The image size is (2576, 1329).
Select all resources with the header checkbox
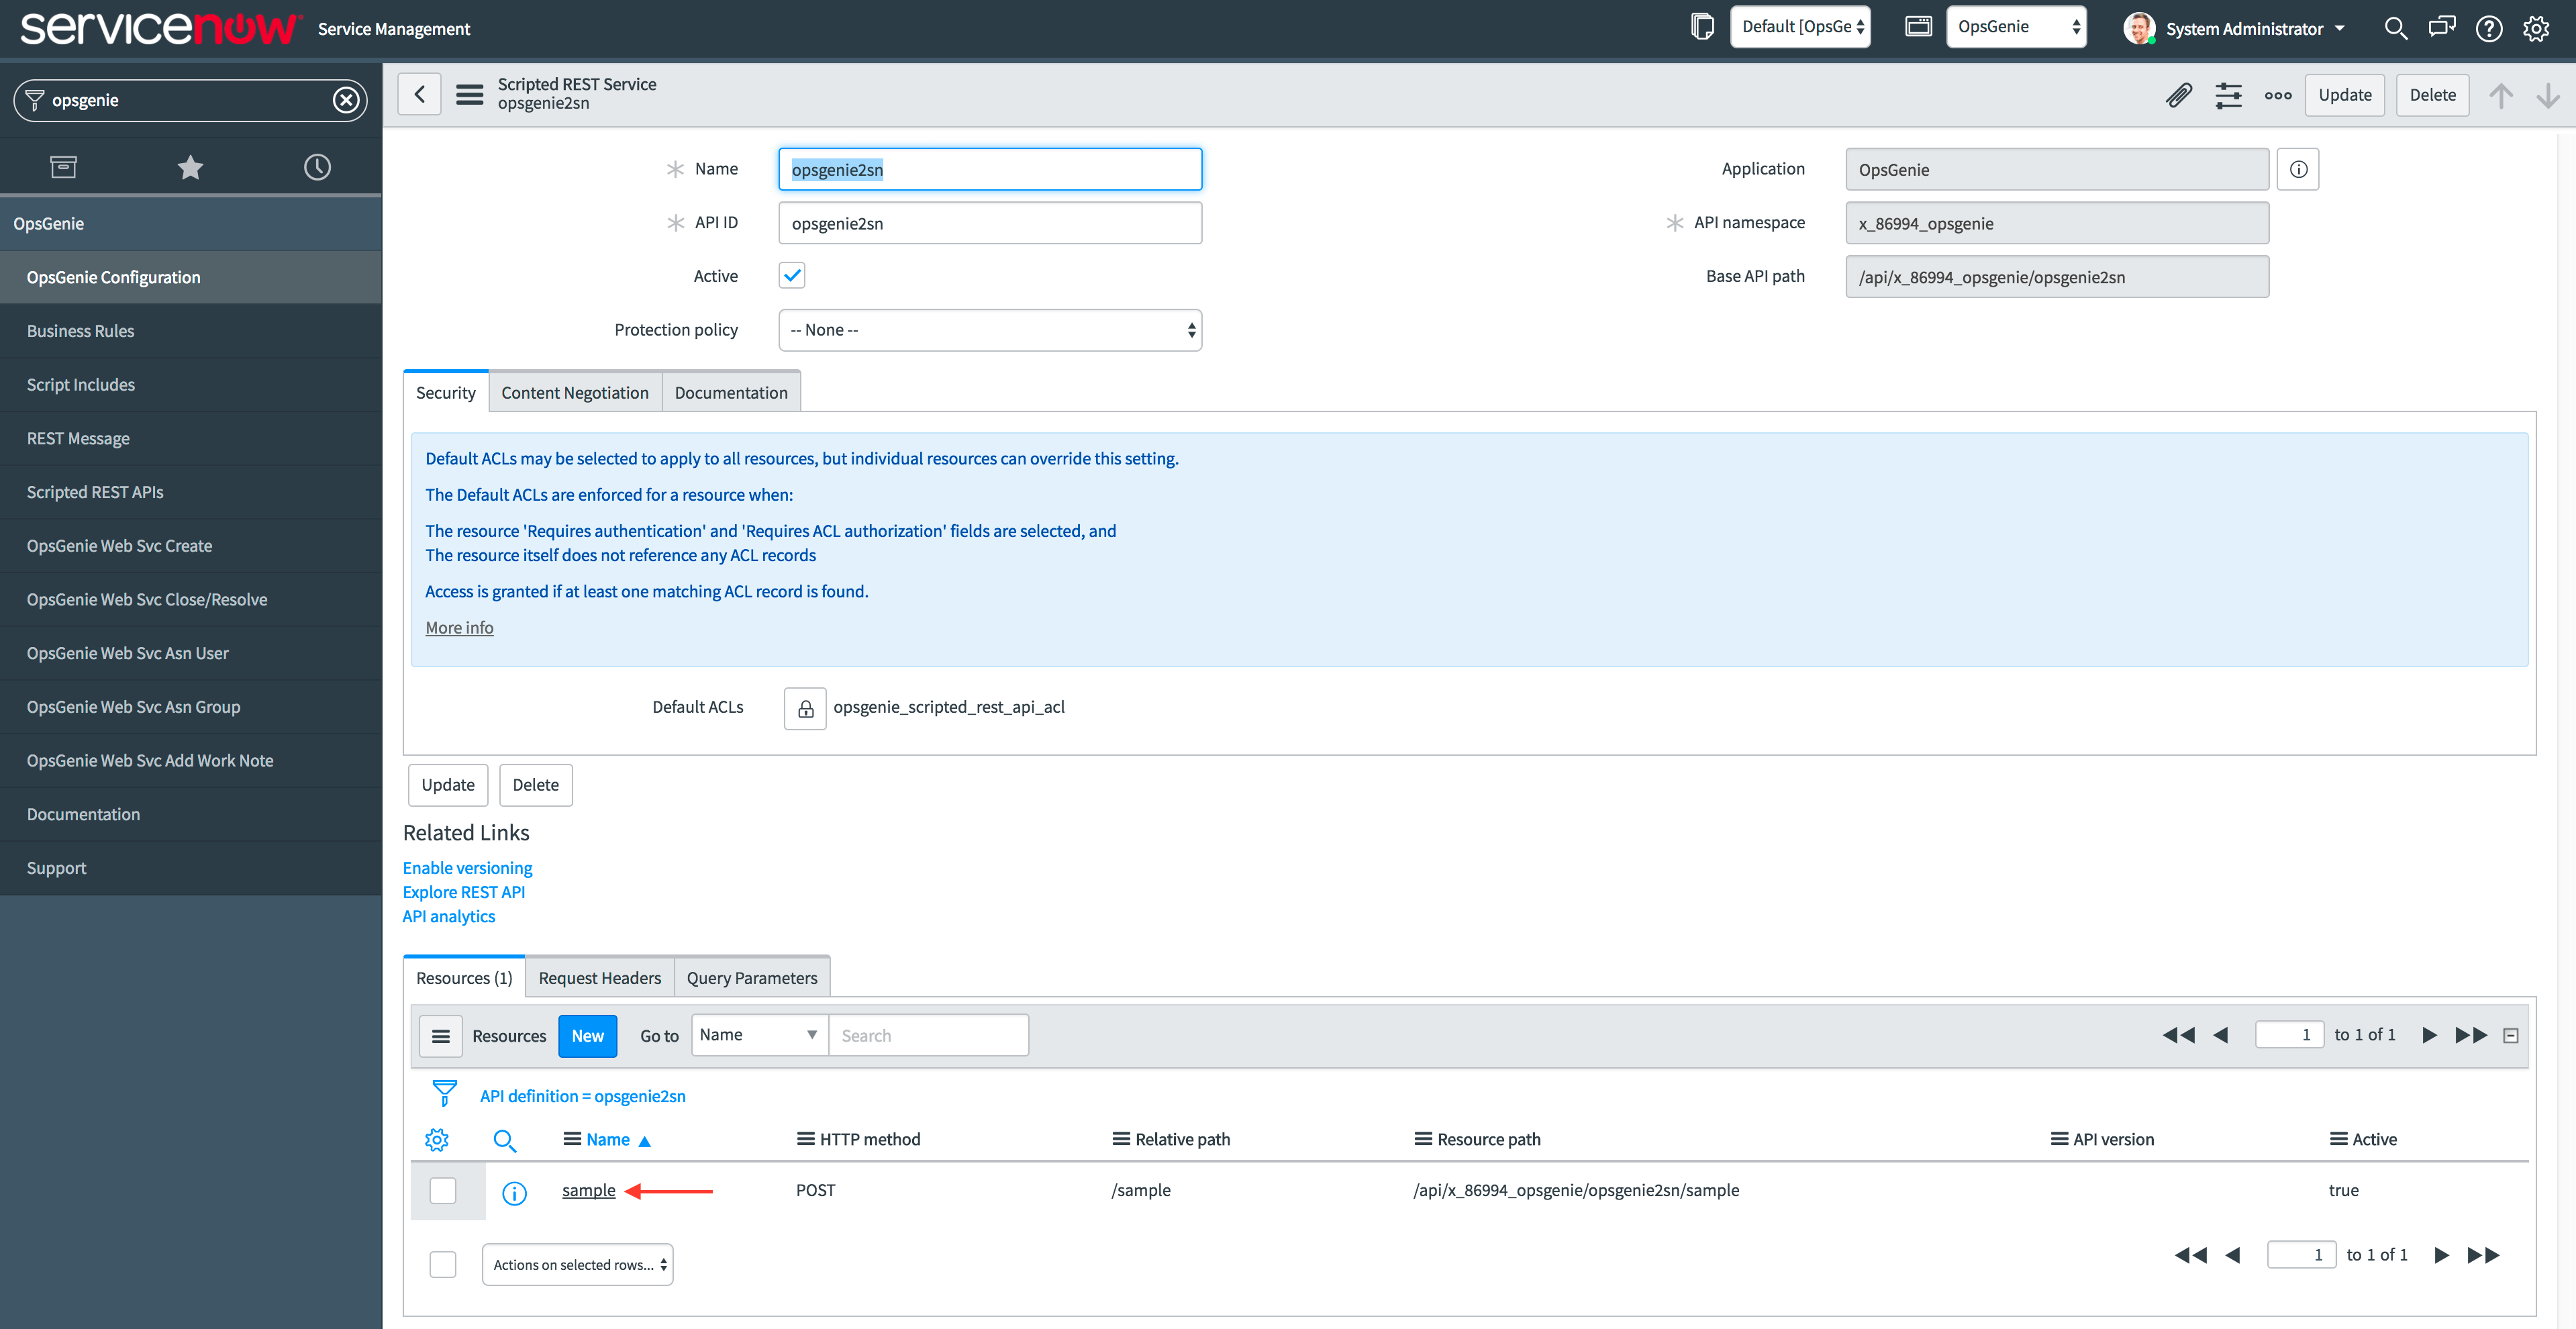tap(442, 1264)
